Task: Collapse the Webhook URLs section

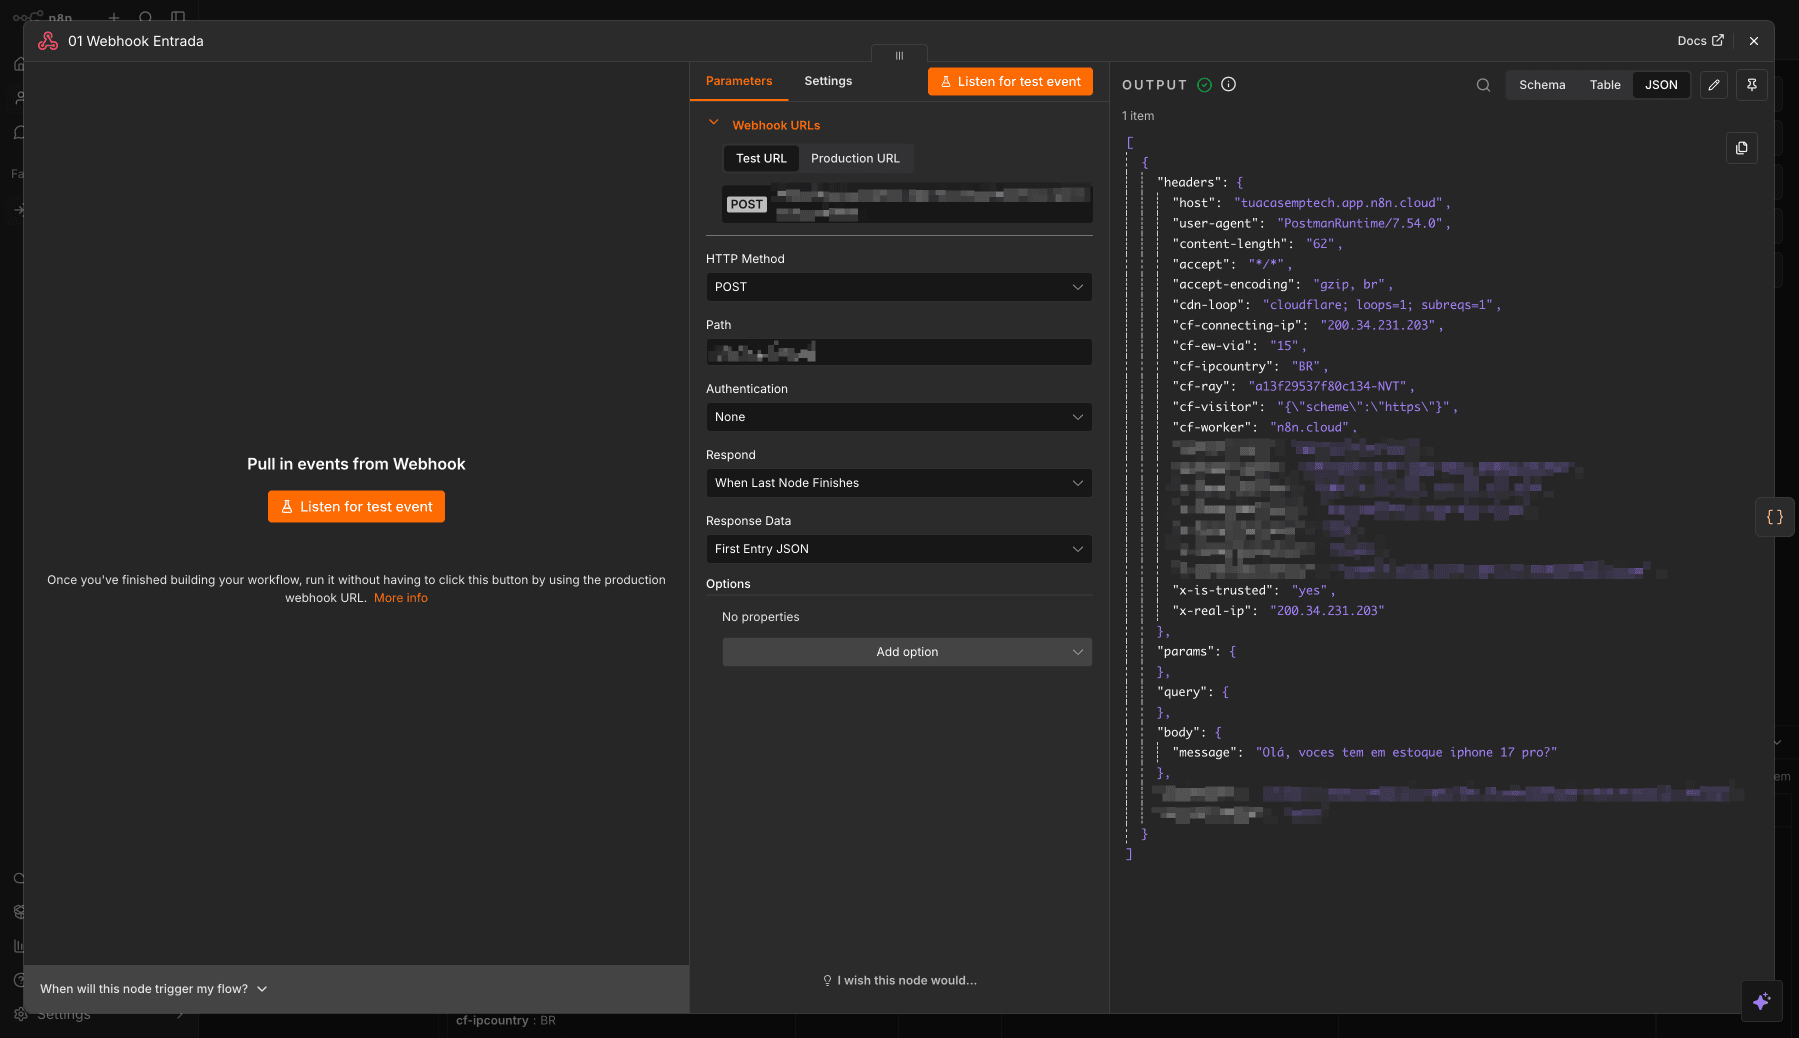Action: pos(714,123)
